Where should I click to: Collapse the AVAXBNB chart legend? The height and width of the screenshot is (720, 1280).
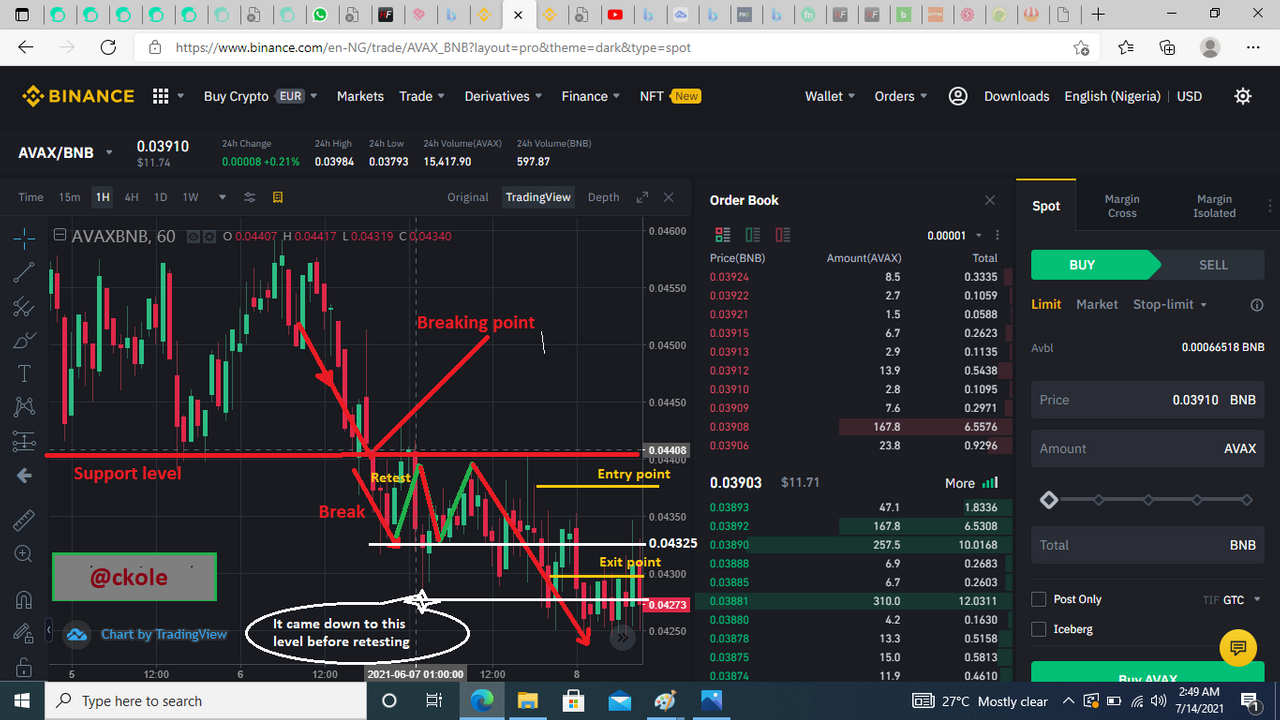pyautogui.click(x=61, y=236)
